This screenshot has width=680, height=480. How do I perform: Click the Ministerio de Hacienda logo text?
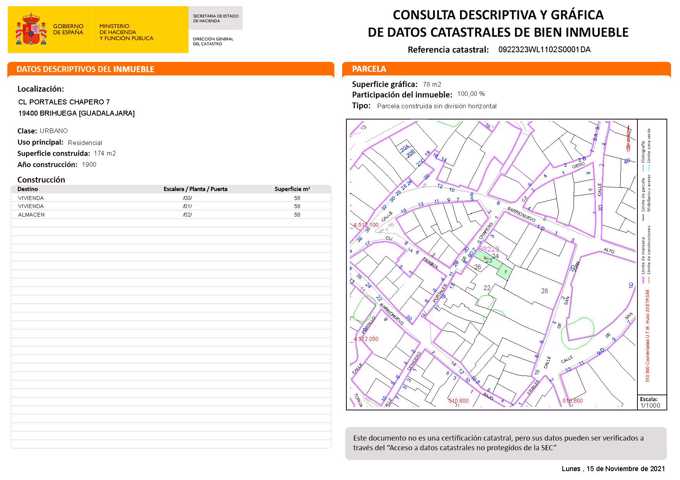click(x=125, y=30)
